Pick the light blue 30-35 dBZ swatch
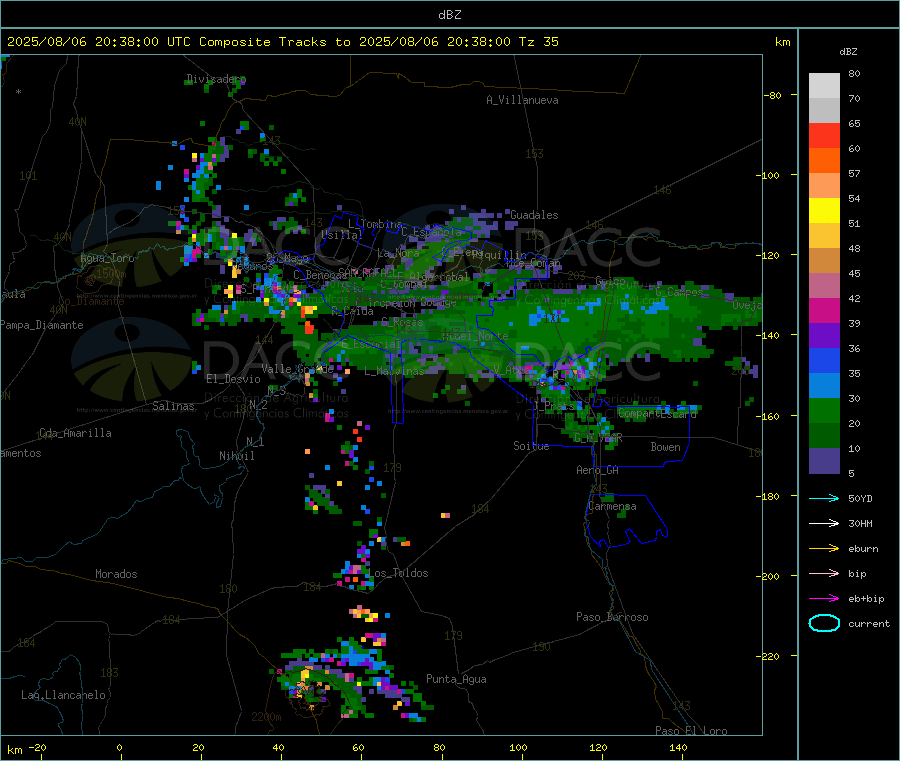The height and width of the screenshot is (761, 900). point(824,386)
